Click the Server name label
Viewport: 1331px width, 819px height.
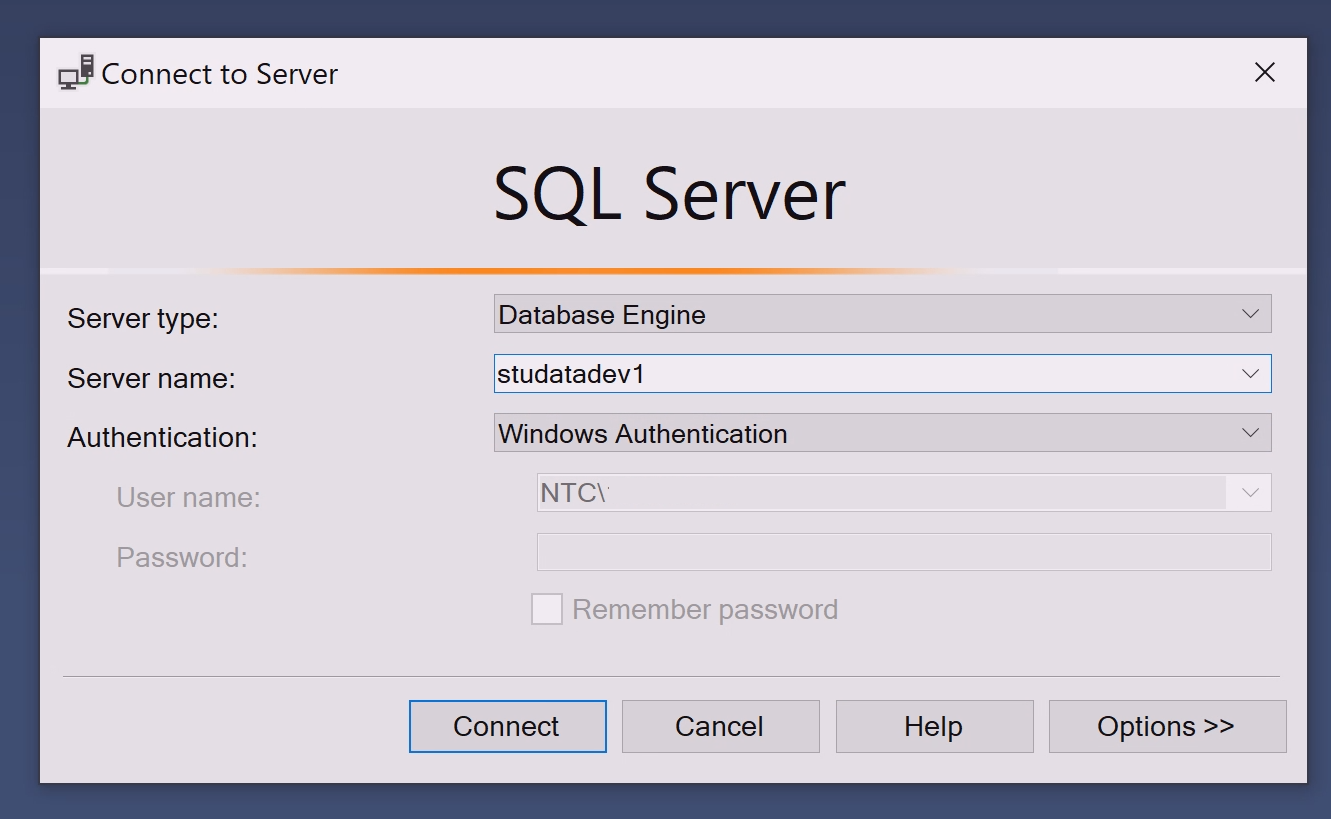pos(151,378)
